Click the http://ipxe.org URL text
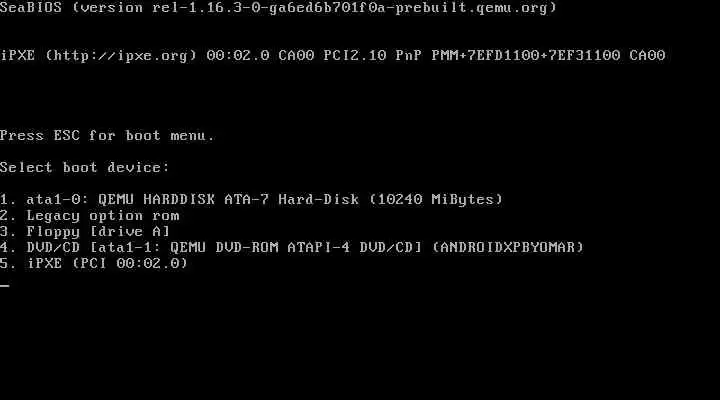The width and height of the screenshot is (720, 400). tap(121, 56)
